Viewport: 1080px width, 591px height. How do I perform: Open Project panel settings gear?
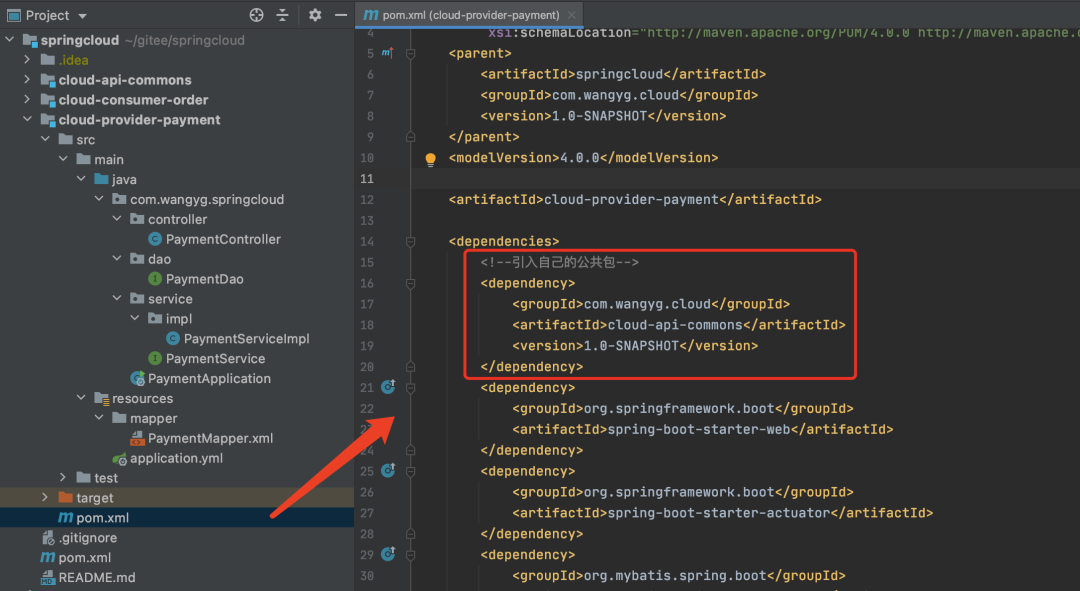click(315, 15)
